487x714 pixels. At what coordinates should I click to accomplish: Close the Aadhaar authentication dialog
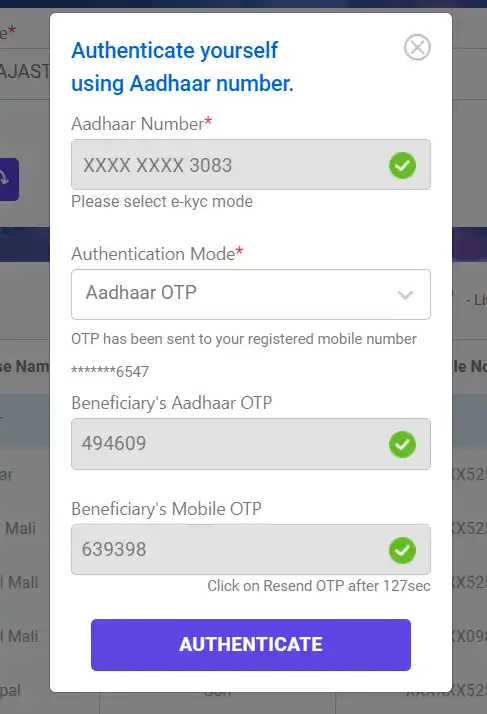click(x=417, y=47)
